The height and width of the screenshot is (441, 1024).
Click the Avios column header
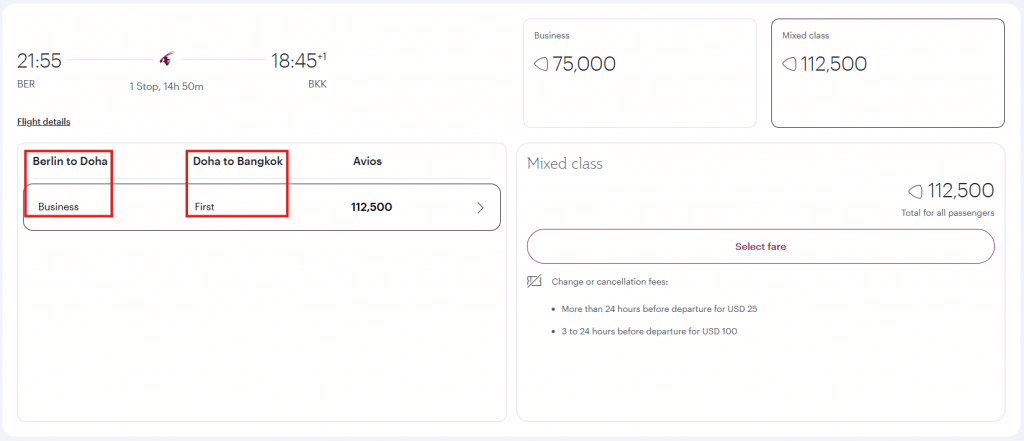point(367,161)
